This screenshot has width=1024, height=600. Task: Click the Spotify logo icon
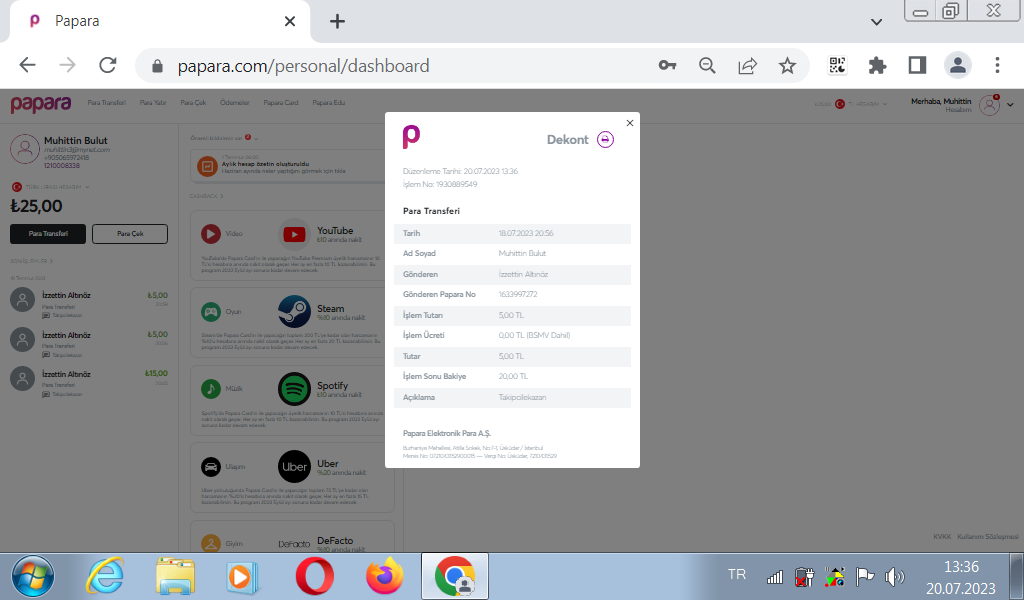tap(295, 389)
